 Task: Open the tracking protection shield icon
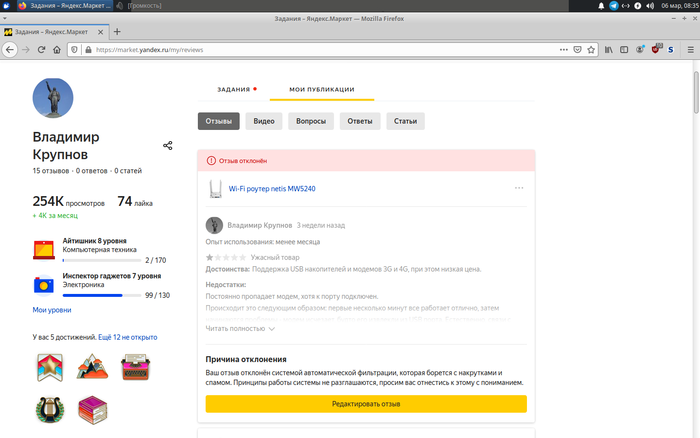tap(75, 50)
